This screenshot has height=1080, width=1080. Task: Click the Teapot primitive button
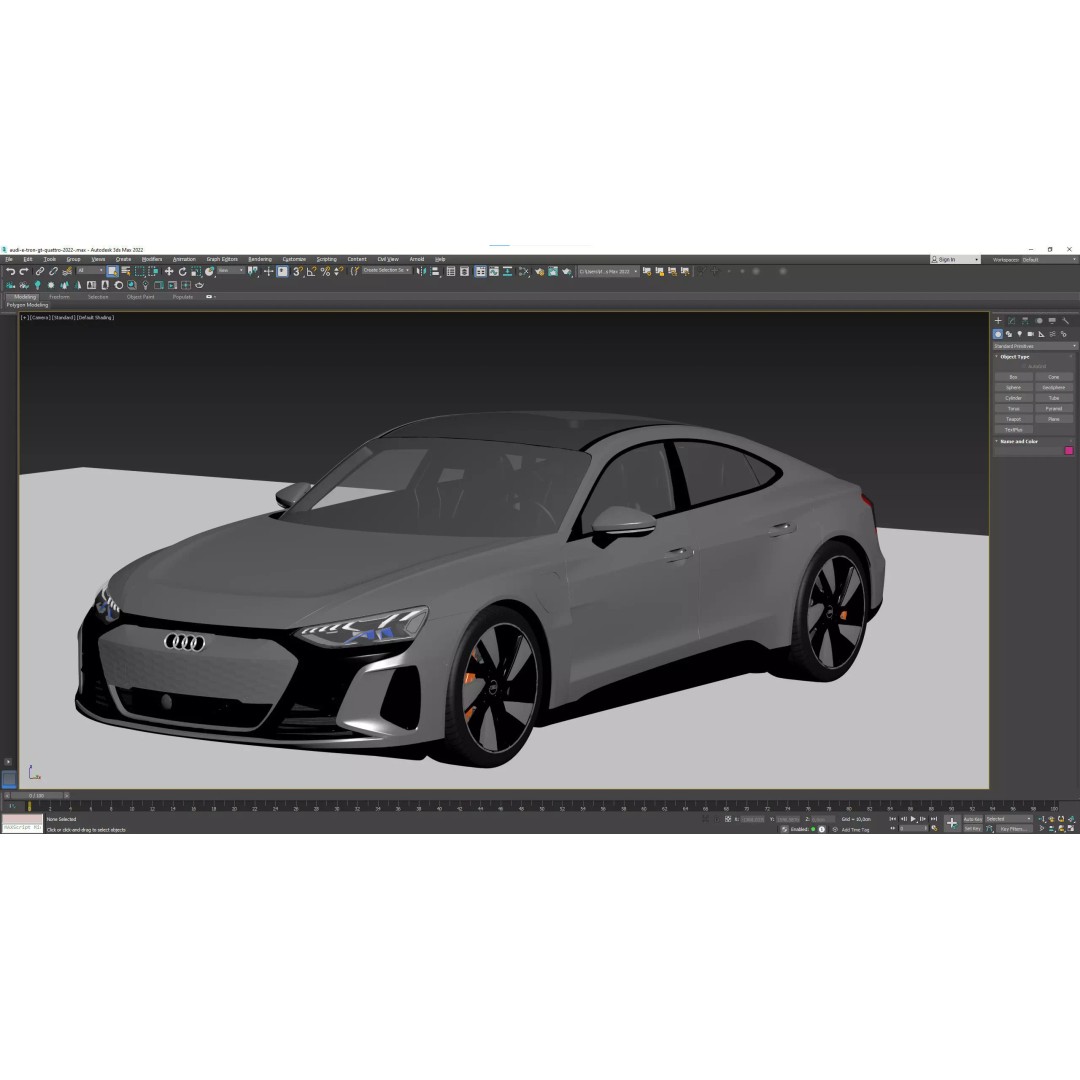tap(1014, 419)
